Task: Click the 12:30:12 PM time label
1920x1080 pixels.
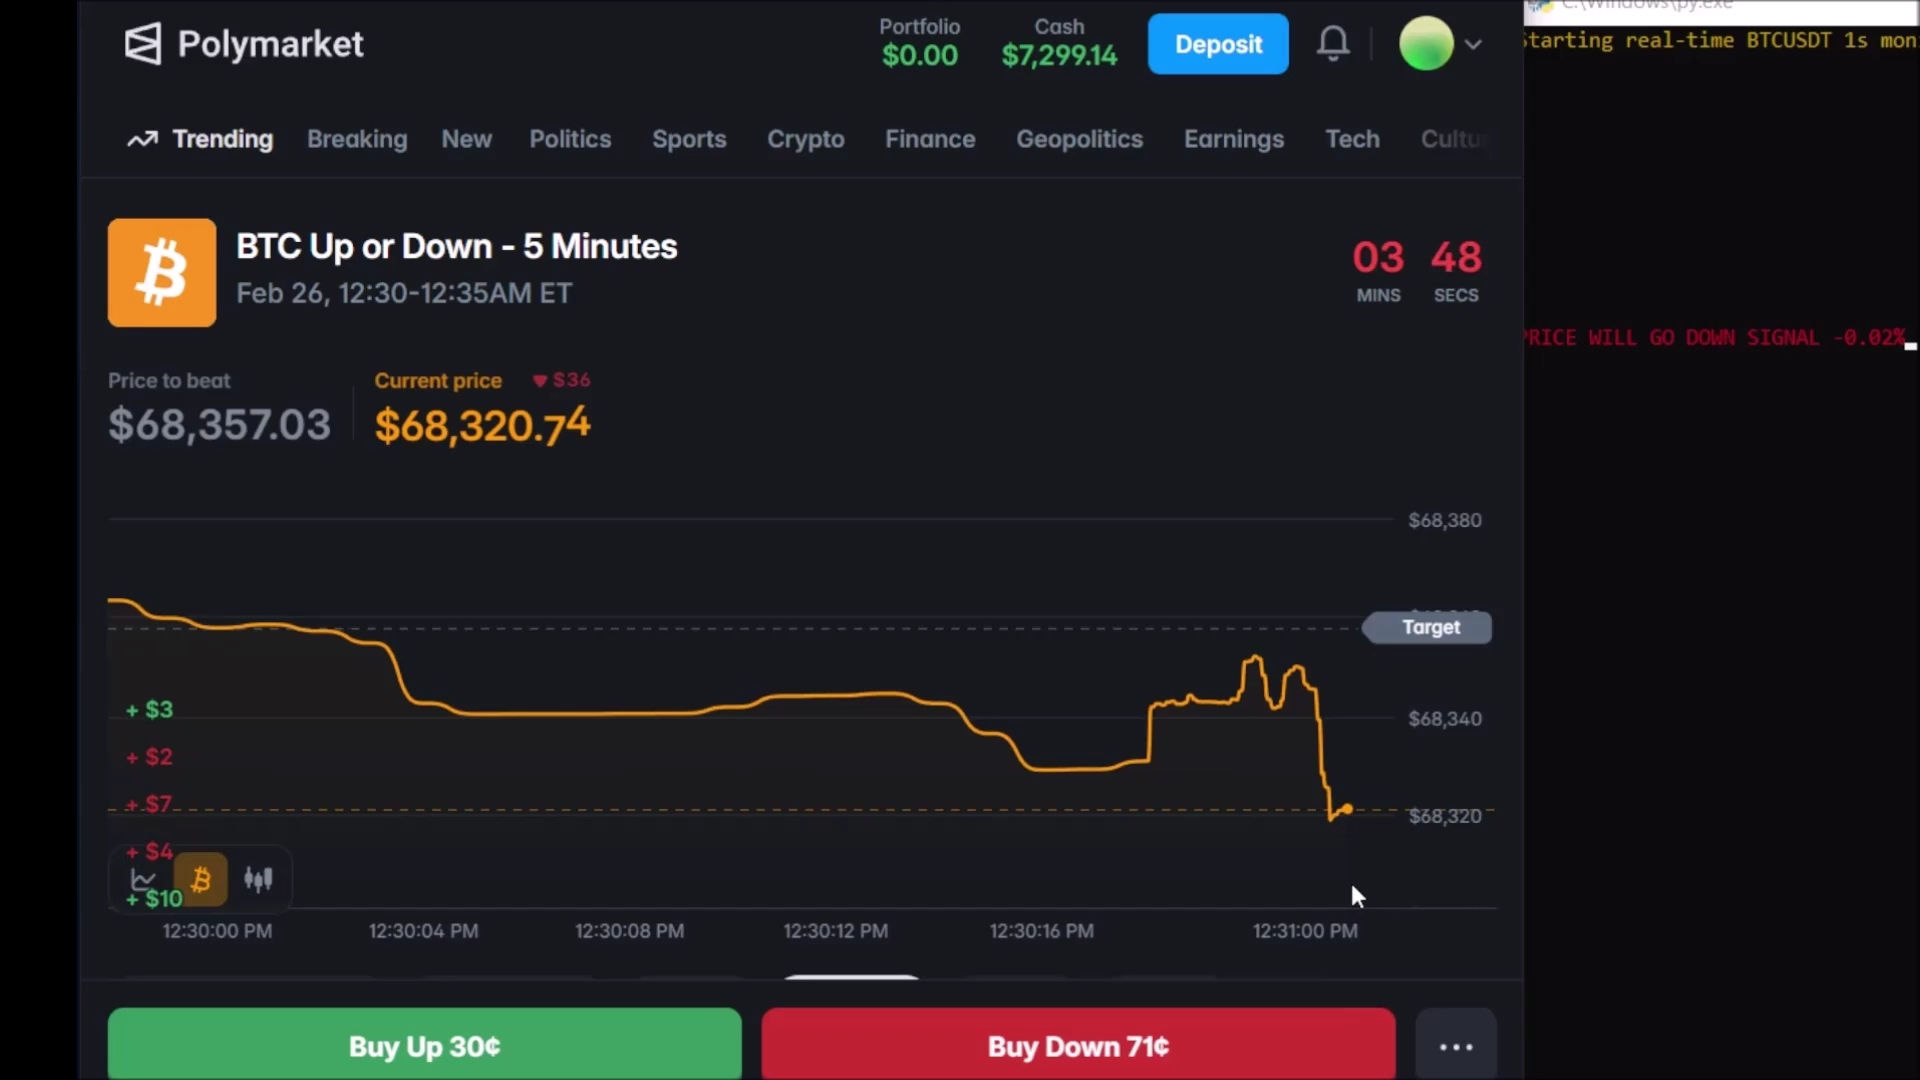Action: point(835,931)
